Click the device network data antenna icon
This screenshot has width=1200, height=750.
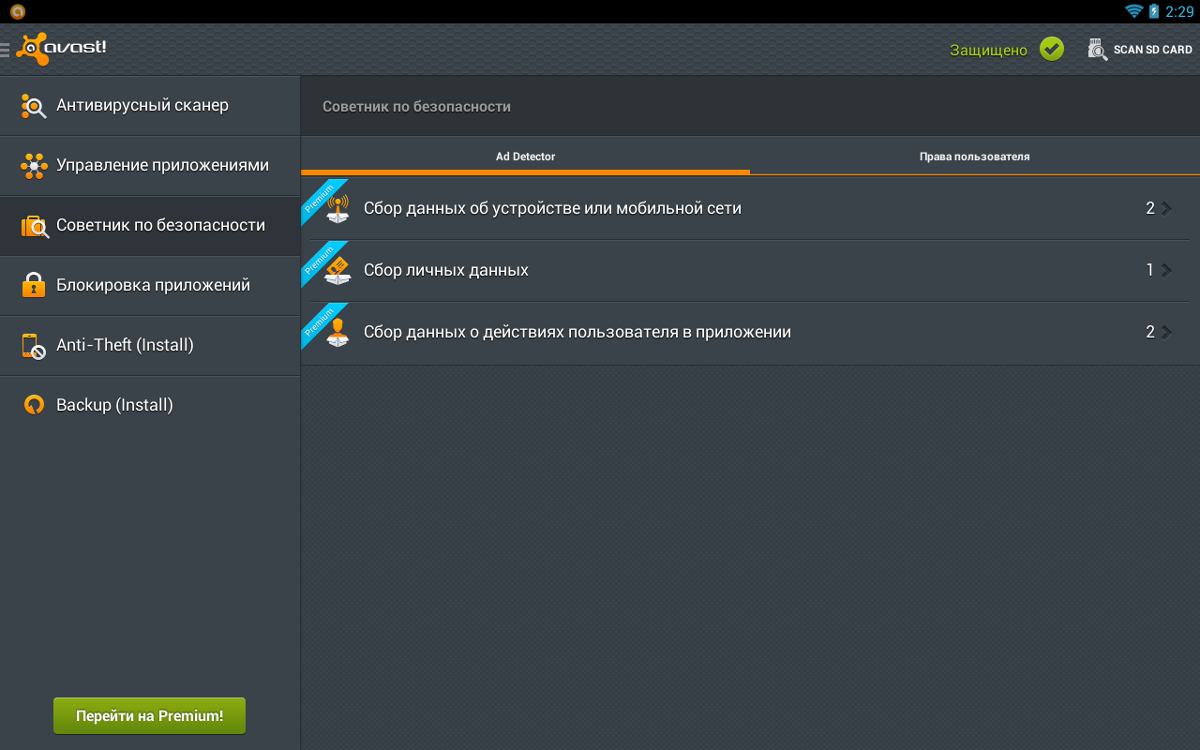coord(338,208)
